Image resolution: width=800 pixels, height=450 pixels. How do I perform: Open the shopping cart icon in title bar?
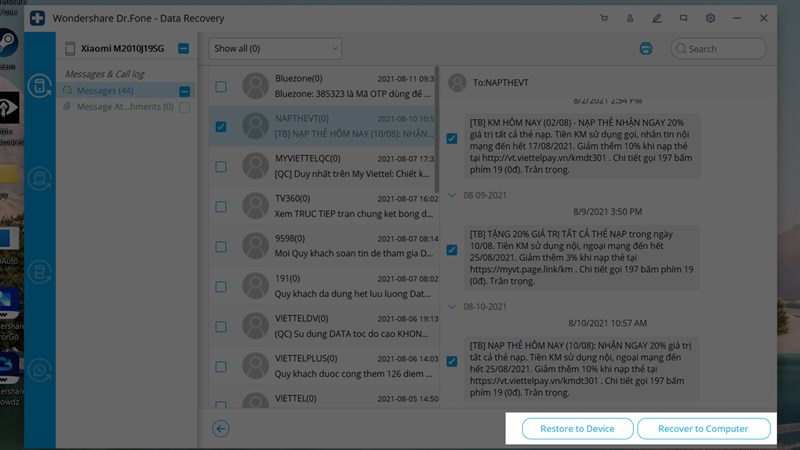tap(604, 18)
